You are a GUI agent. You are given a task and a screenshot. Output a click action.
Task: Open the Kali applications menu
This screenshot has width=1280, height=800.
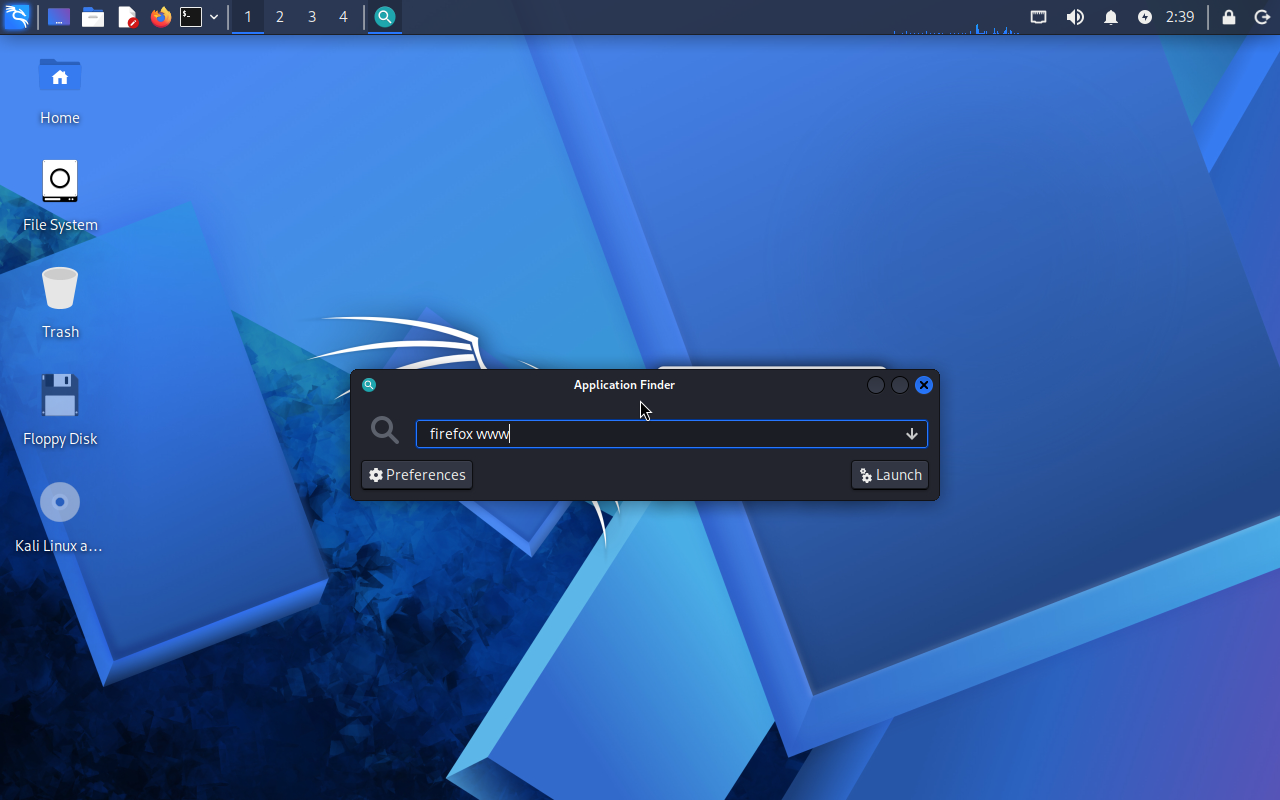click(17, 17)
